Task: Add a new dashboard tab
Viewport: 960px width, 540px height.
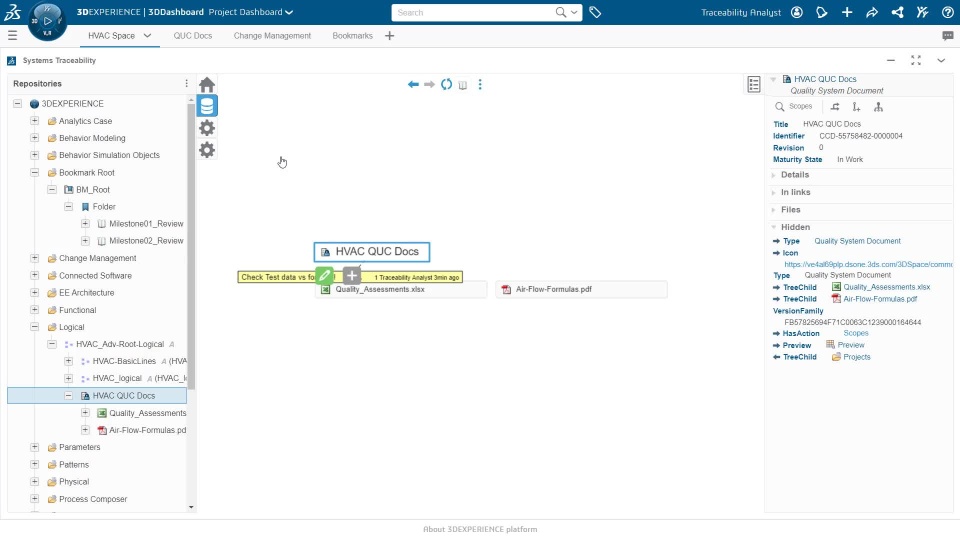Action: 389,36
